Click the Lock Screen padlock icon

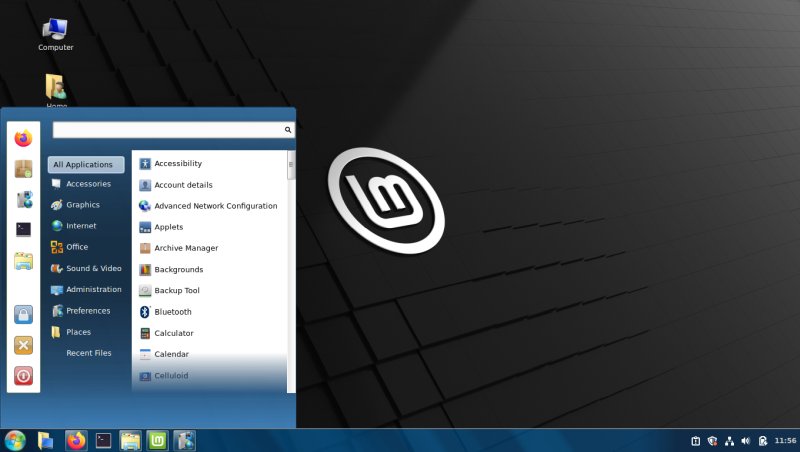click(x=23, y=314)
